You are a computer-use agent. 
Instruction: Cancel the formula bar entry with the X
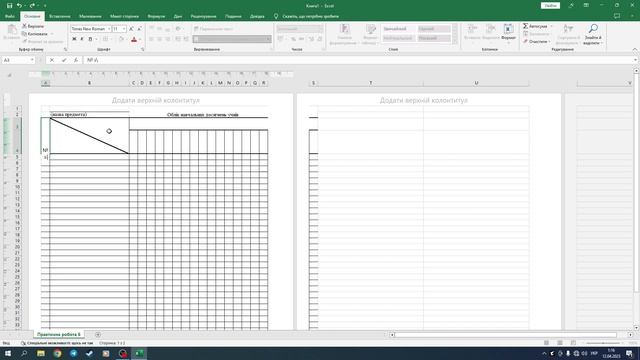[x=52, y=60]
